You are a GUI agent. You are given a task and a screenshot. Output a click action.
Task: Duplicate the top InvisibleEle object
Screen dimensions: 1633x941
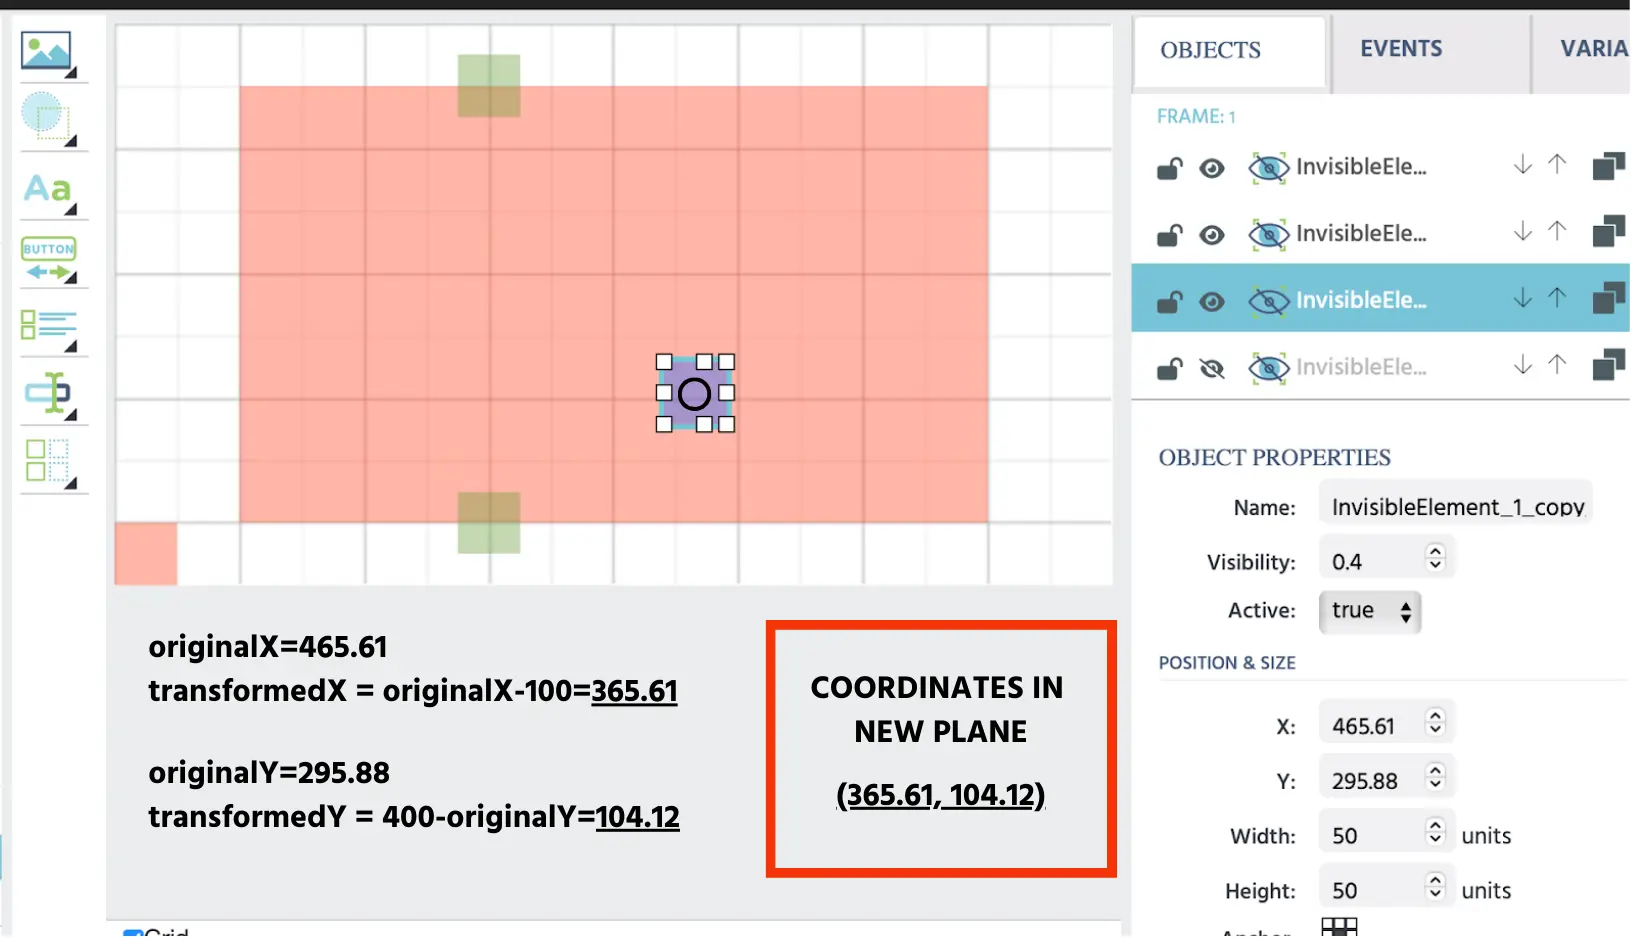pyautogui.click(x=1608, y=166)
